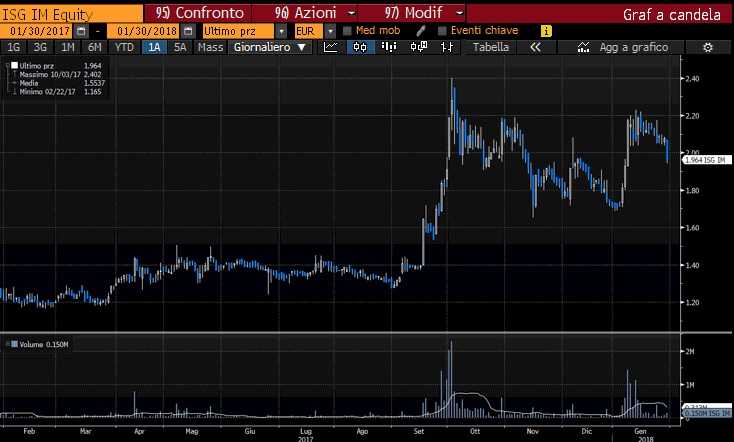Viewport: 734px width, 442px height.
Task: Click the start date field 01/30/2017
Action: tap(37, 31)
